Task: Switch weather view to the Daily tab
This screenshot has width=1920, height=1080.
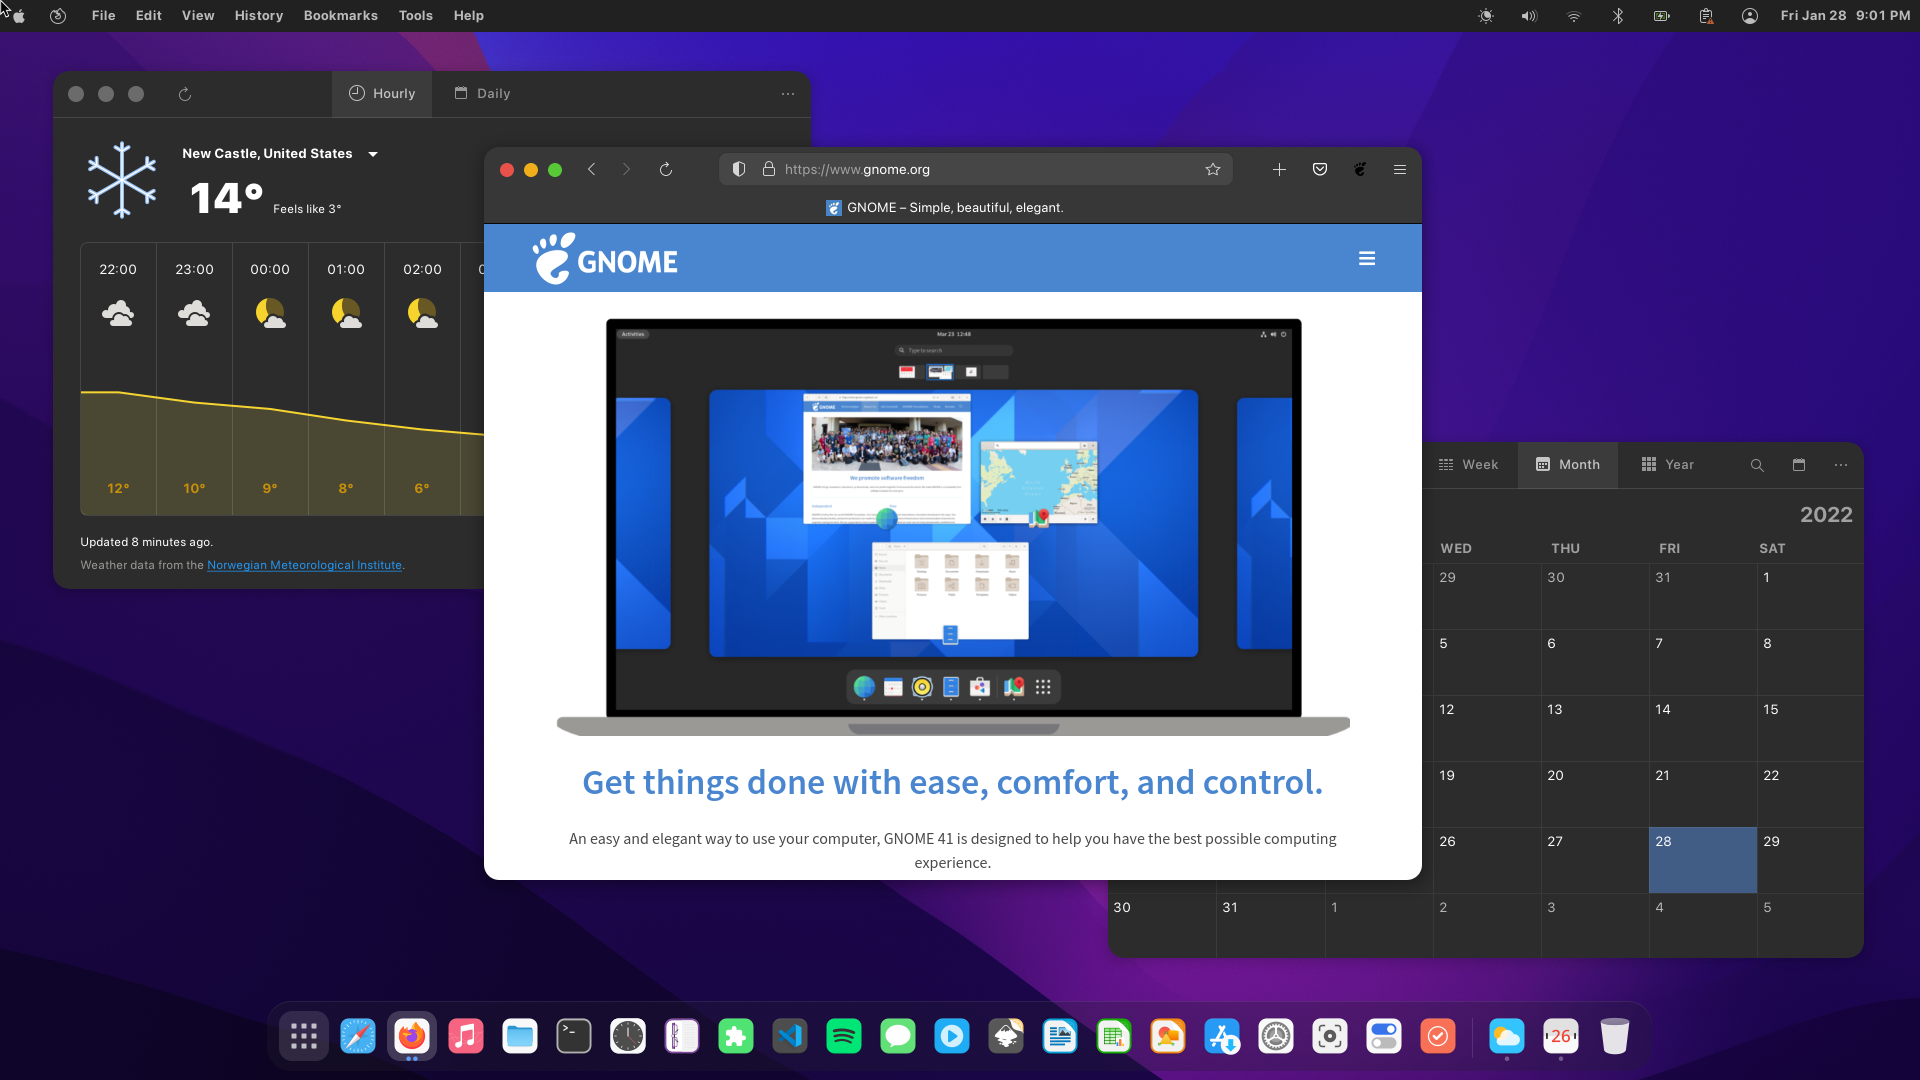Action: [x=482, y=94]
